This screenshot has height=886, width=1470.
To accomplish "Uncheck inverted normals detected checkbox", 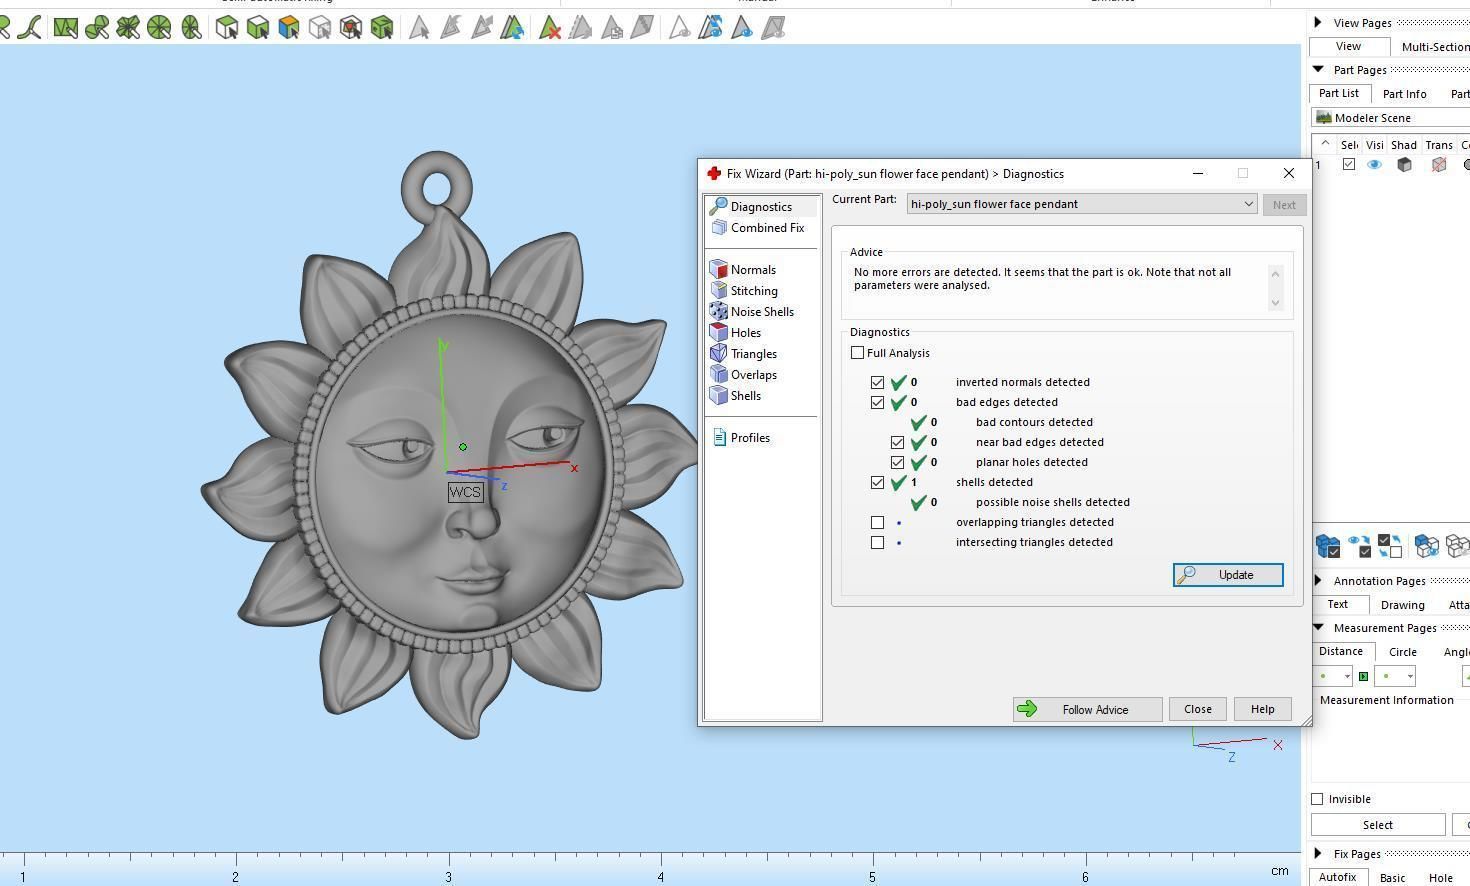I will point(878,383).
